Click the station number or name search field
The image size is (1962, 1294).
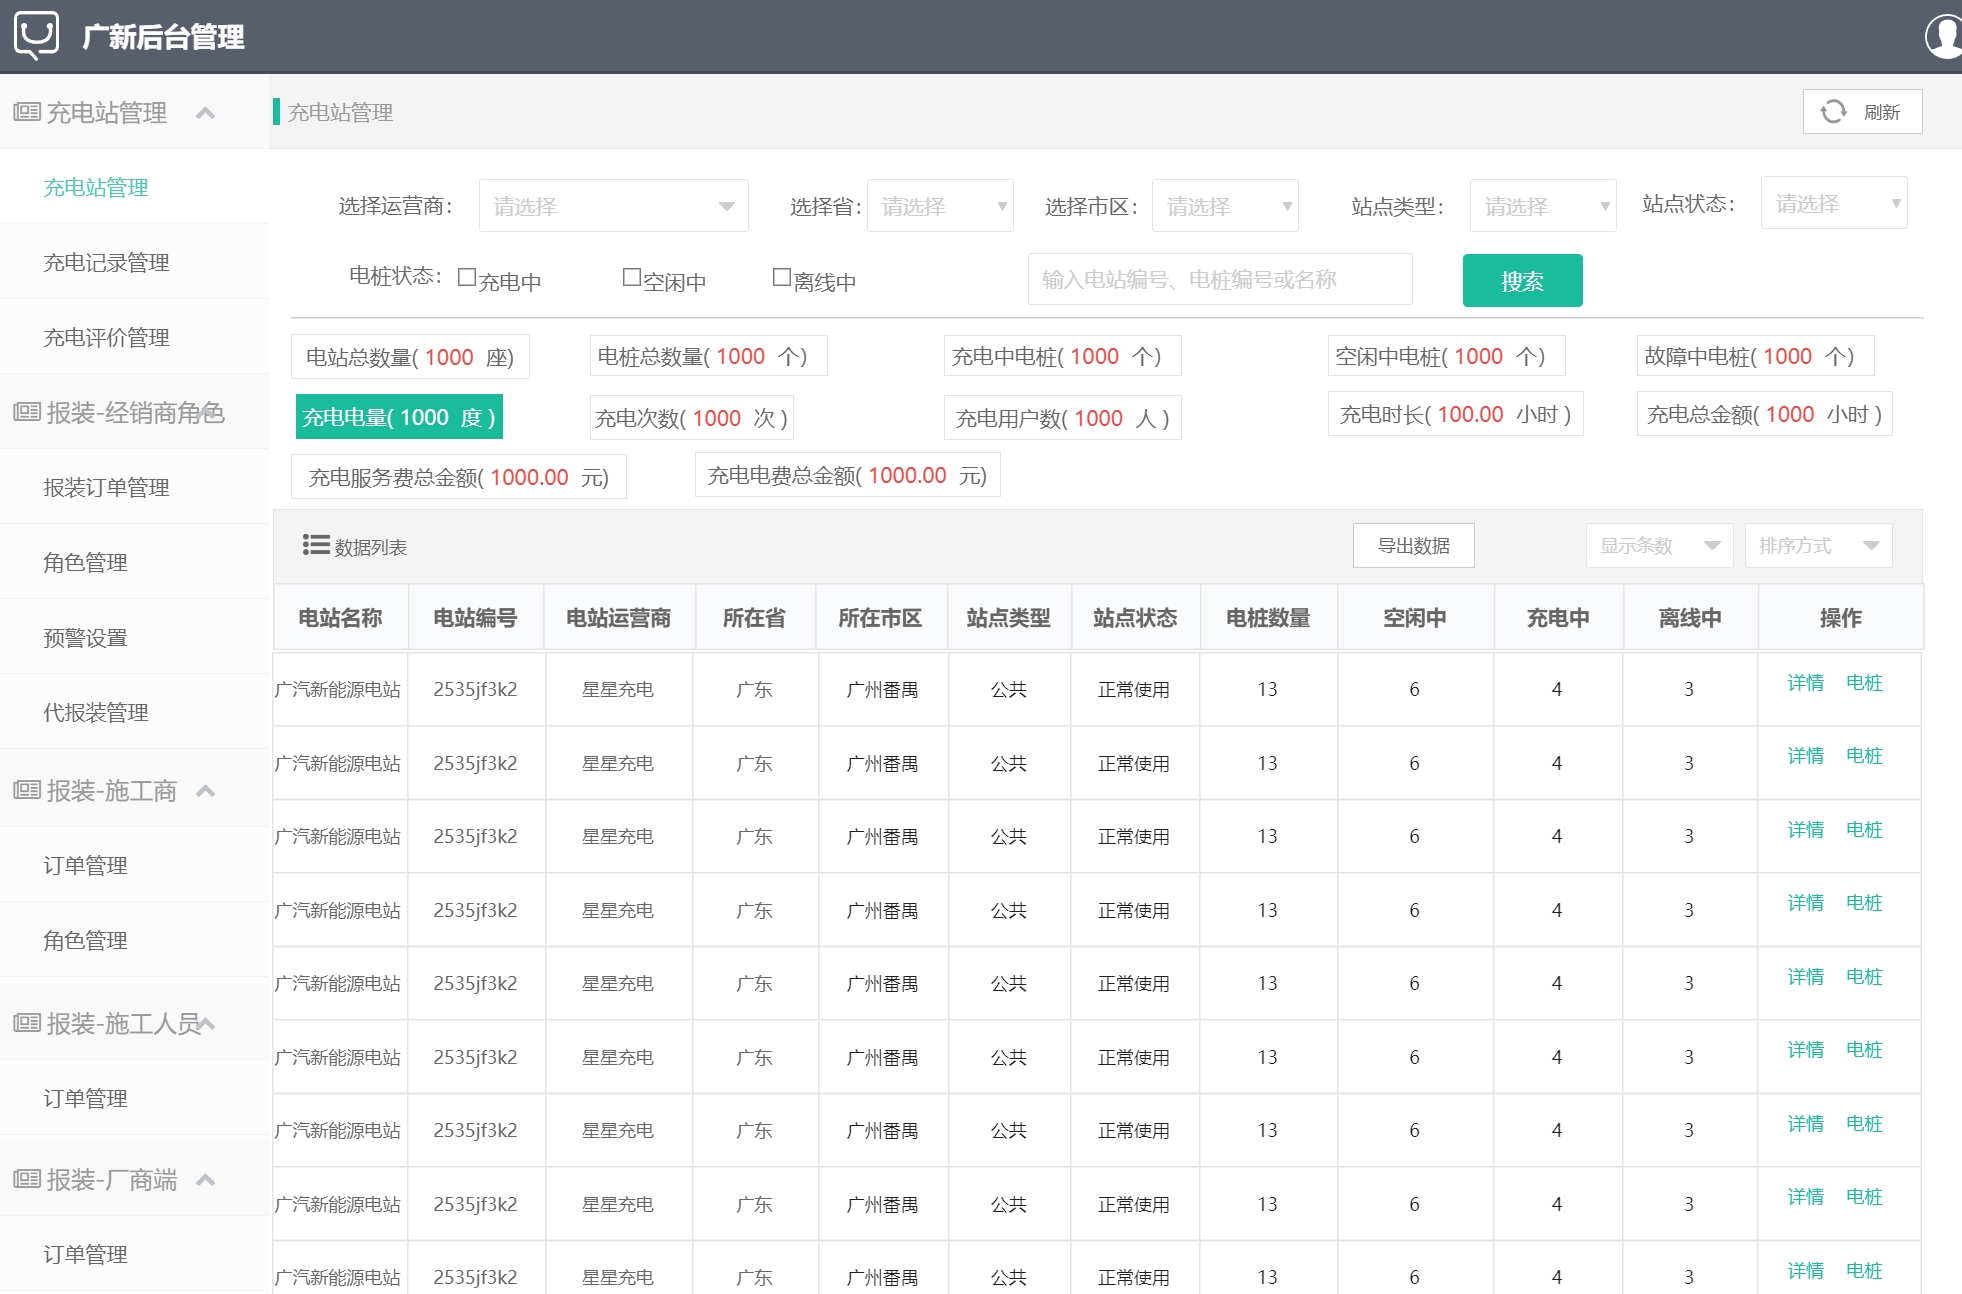coord(1220,279)
